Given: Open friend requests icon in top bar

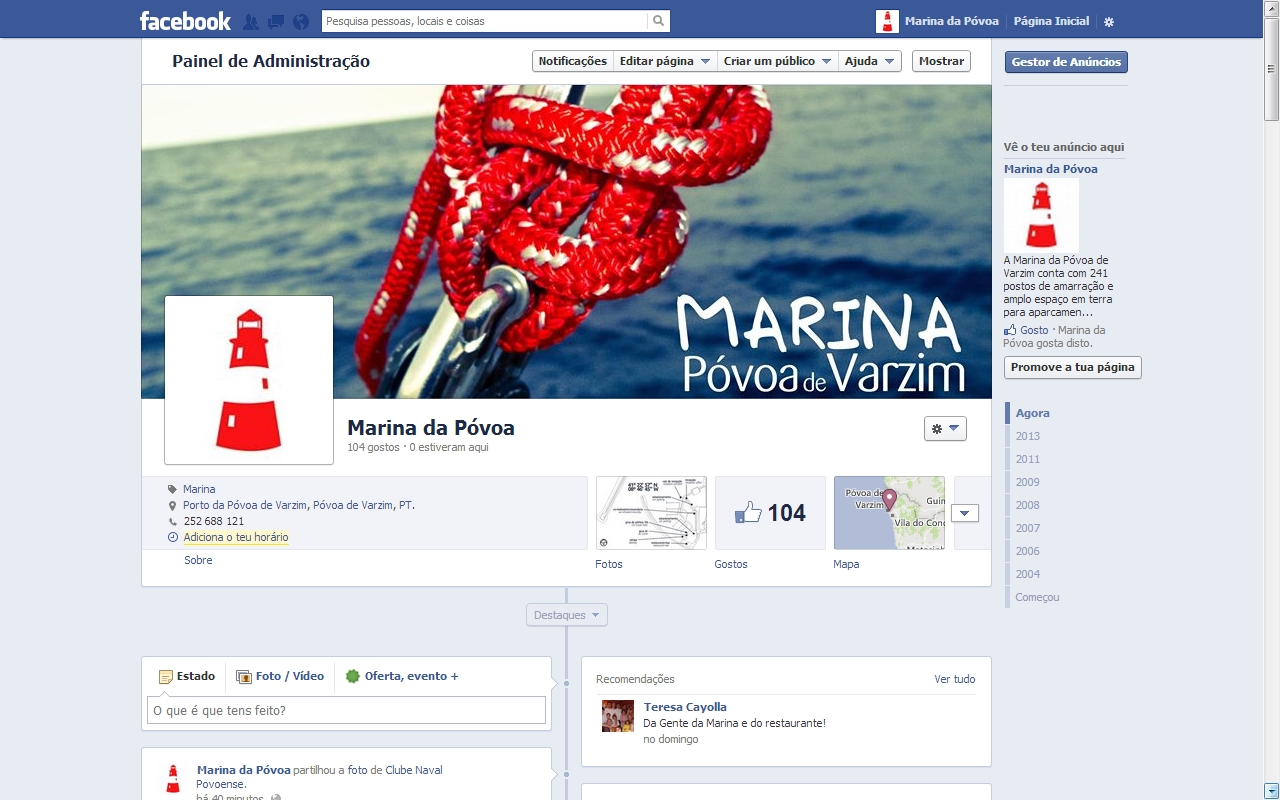Looking at the screenshot, I should point(251,21).
